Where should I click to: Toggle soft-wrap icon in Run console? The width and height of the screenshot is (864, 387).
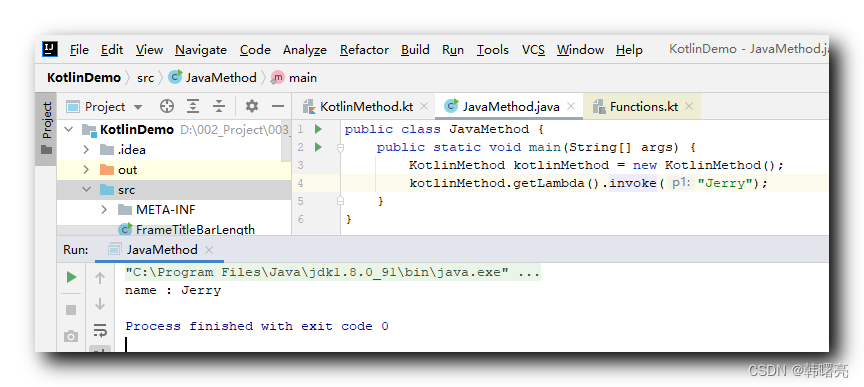click(100, 330)
